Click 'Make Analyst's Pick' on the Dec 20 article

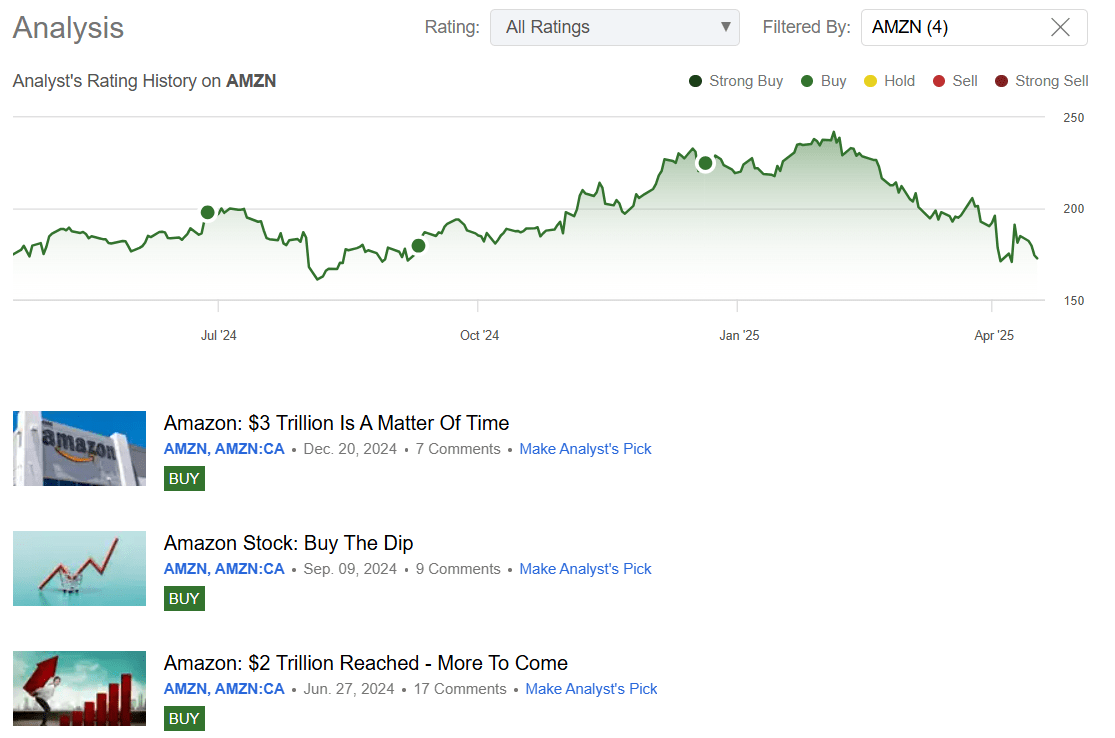585,449
